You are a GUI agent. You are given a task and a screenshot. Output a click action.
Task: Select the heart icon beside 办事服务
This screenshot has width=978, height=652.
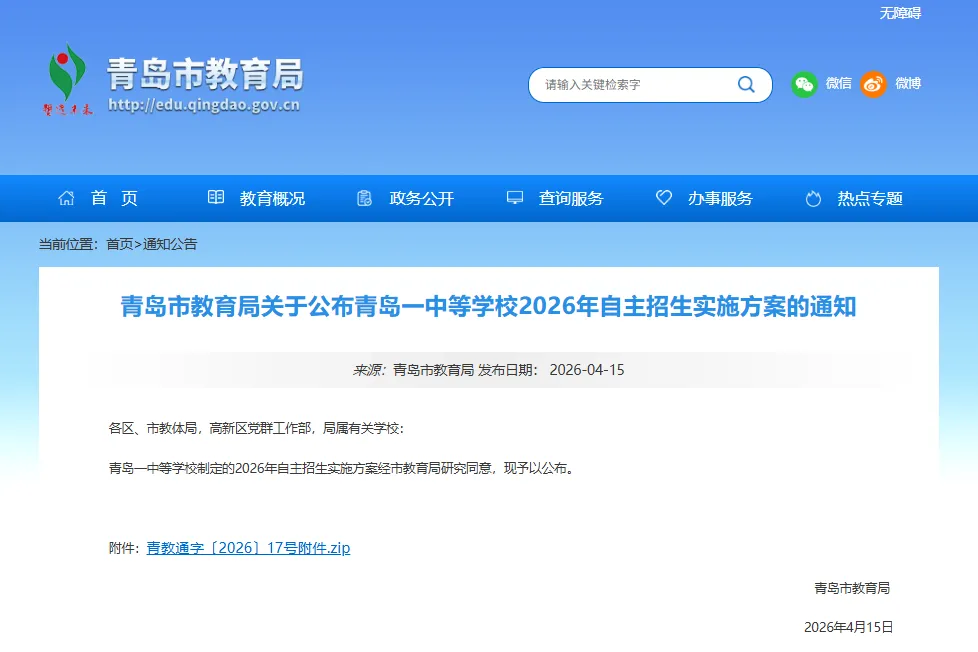click(663, 198)
